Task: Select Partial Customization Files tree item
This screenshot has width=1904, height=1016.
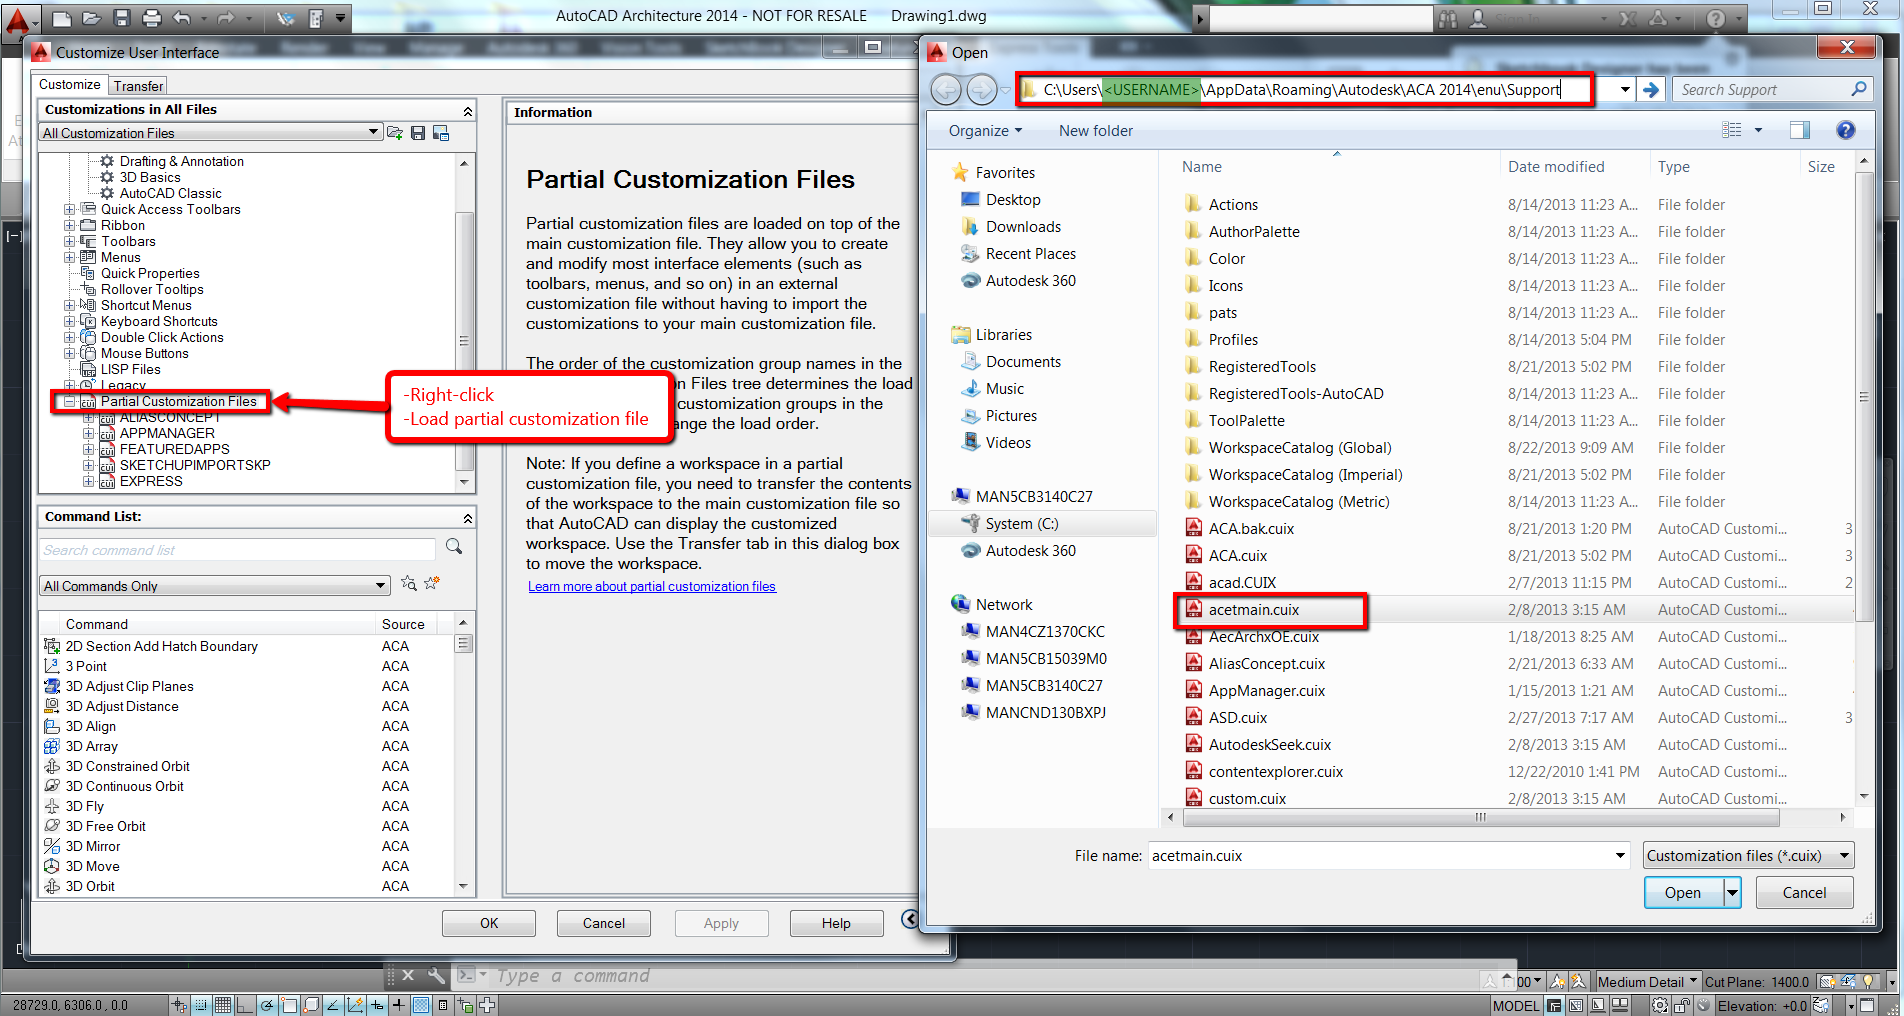Action: pyautogui.click(x=178, y=402)
